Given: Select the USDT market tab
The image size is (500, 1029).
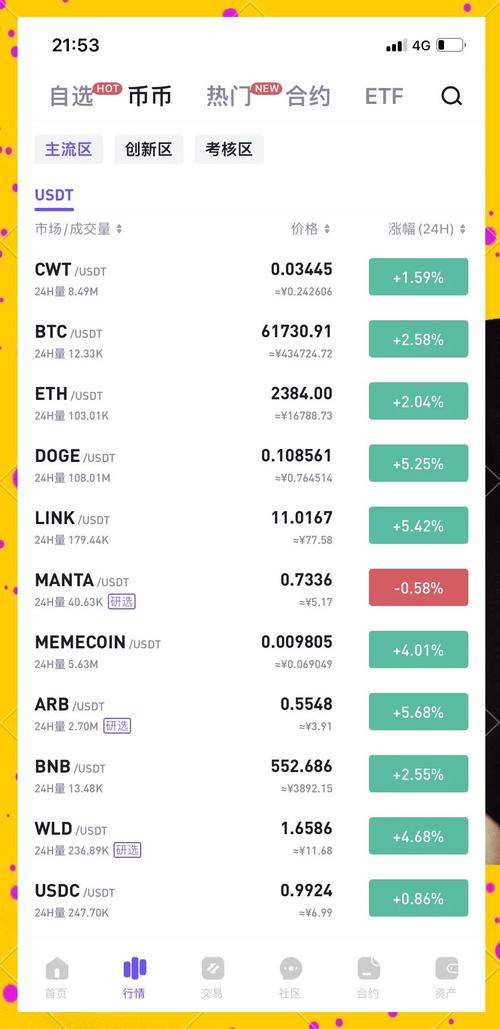Looking at the screenshot, I should 54,196.
